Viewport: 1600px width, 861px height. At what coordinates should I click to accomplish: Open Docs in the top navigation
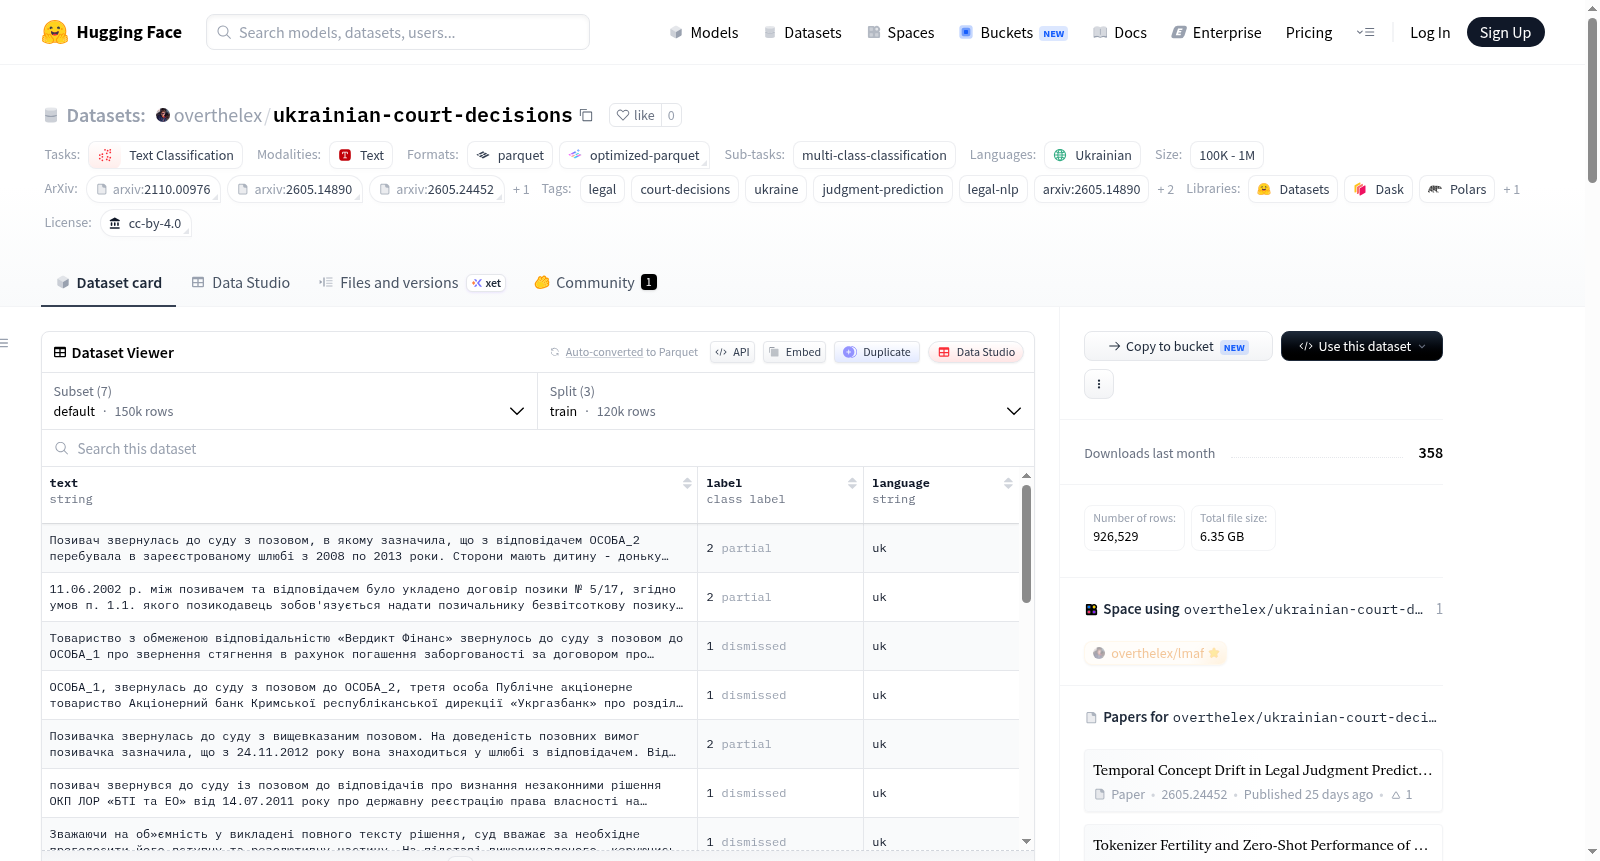pos(1120,32)
